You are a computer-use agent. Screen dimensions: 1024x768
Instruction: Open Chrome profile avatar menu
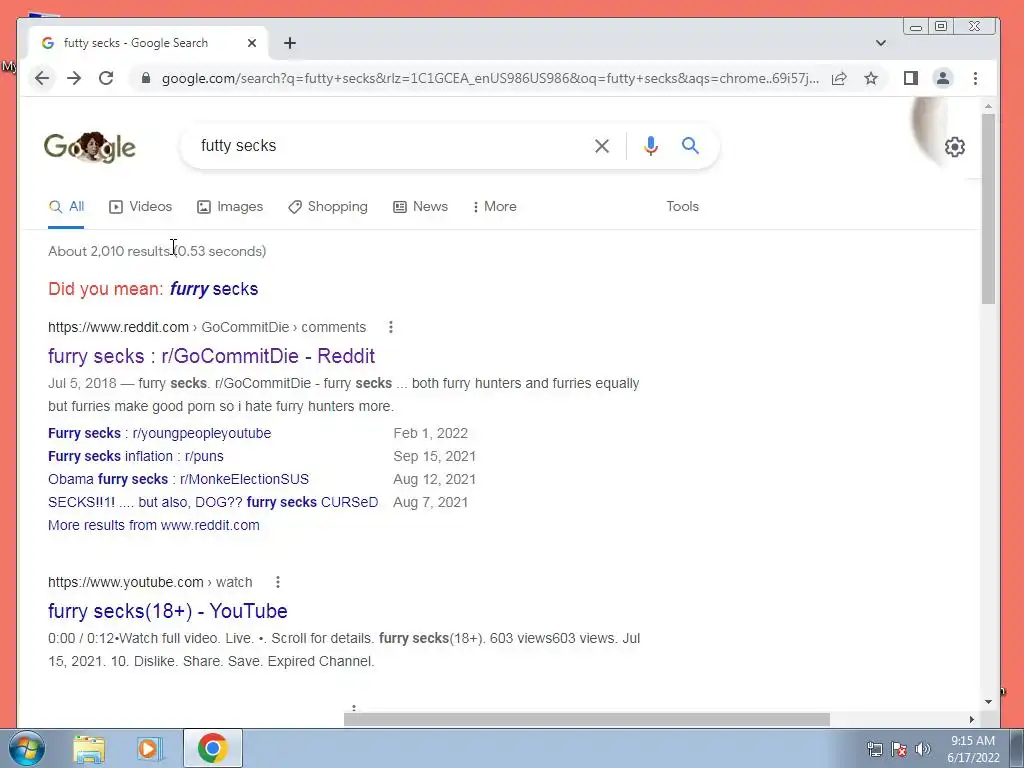[942, 78]
